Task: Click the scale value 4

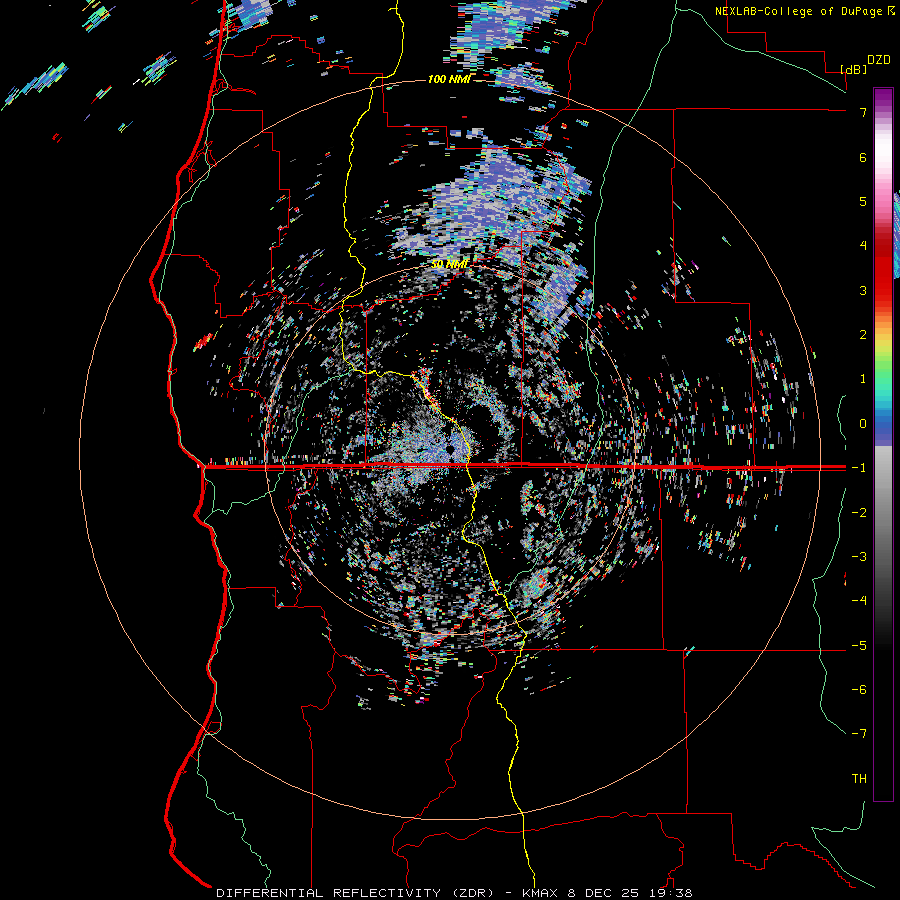Action: click(863, 246)
